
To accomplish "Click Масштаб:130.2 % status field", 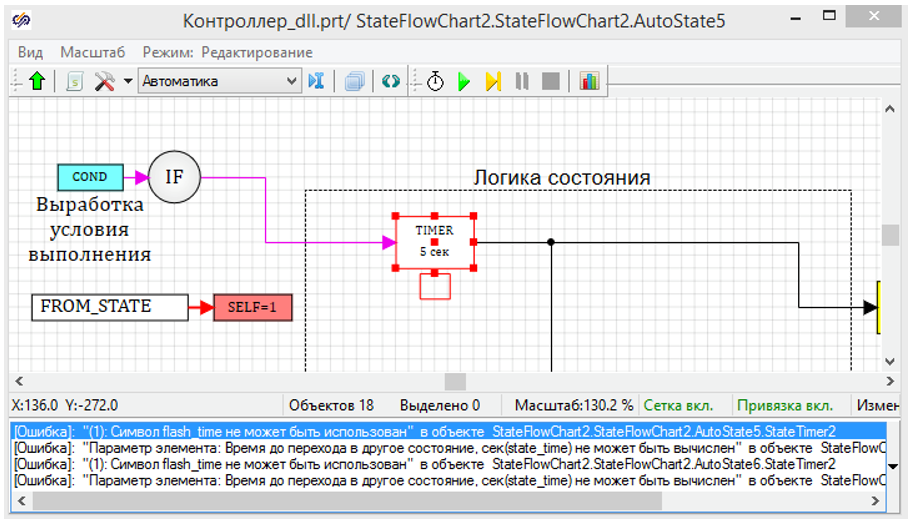I will coord(573,405).
